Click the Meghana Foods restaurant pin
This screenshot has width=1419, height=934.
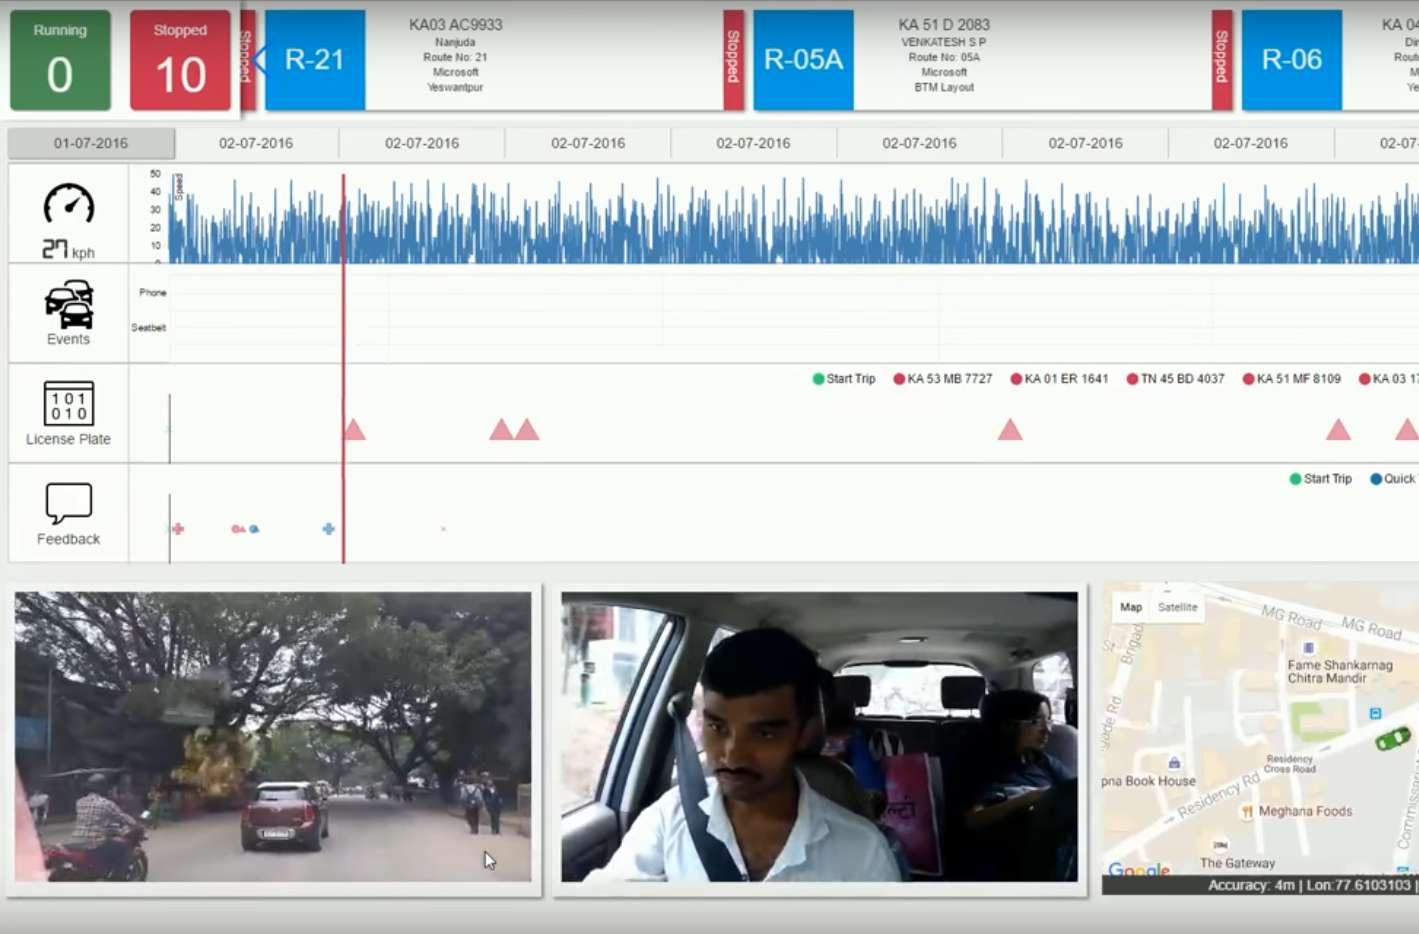1247,812
